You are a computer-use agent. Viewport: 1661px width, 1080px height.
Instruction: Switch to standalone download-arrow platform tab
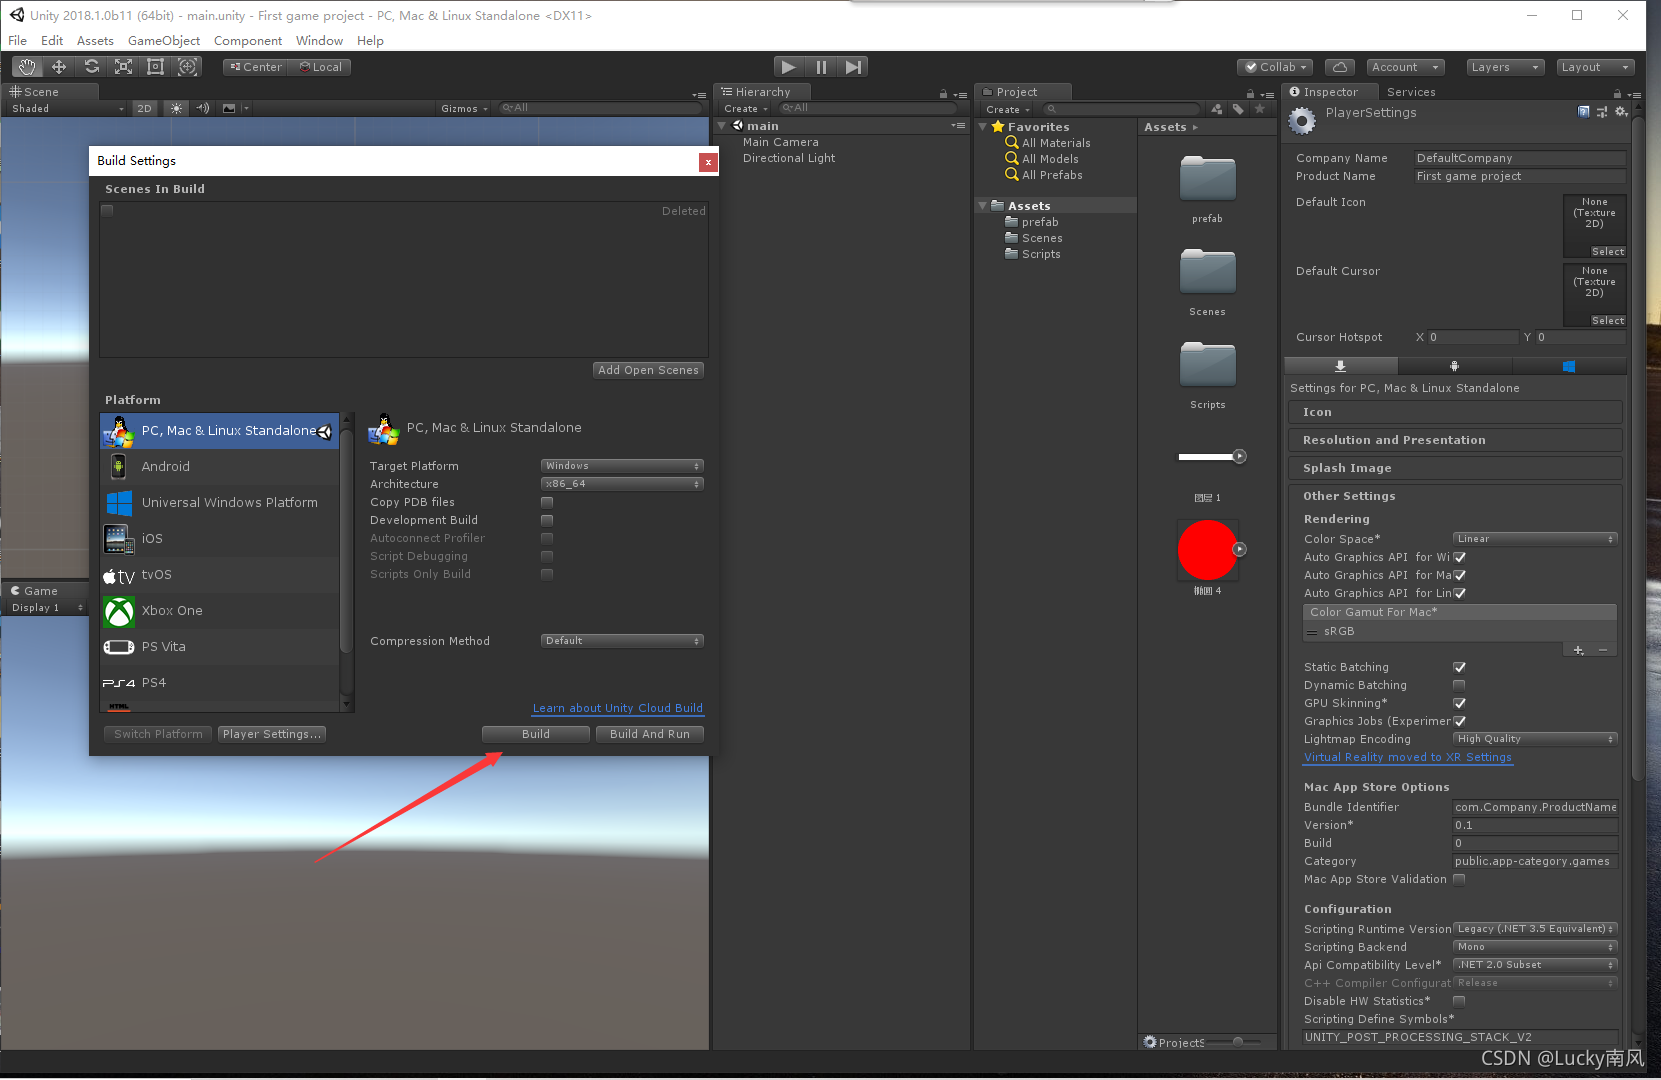tap(1340, 366)
